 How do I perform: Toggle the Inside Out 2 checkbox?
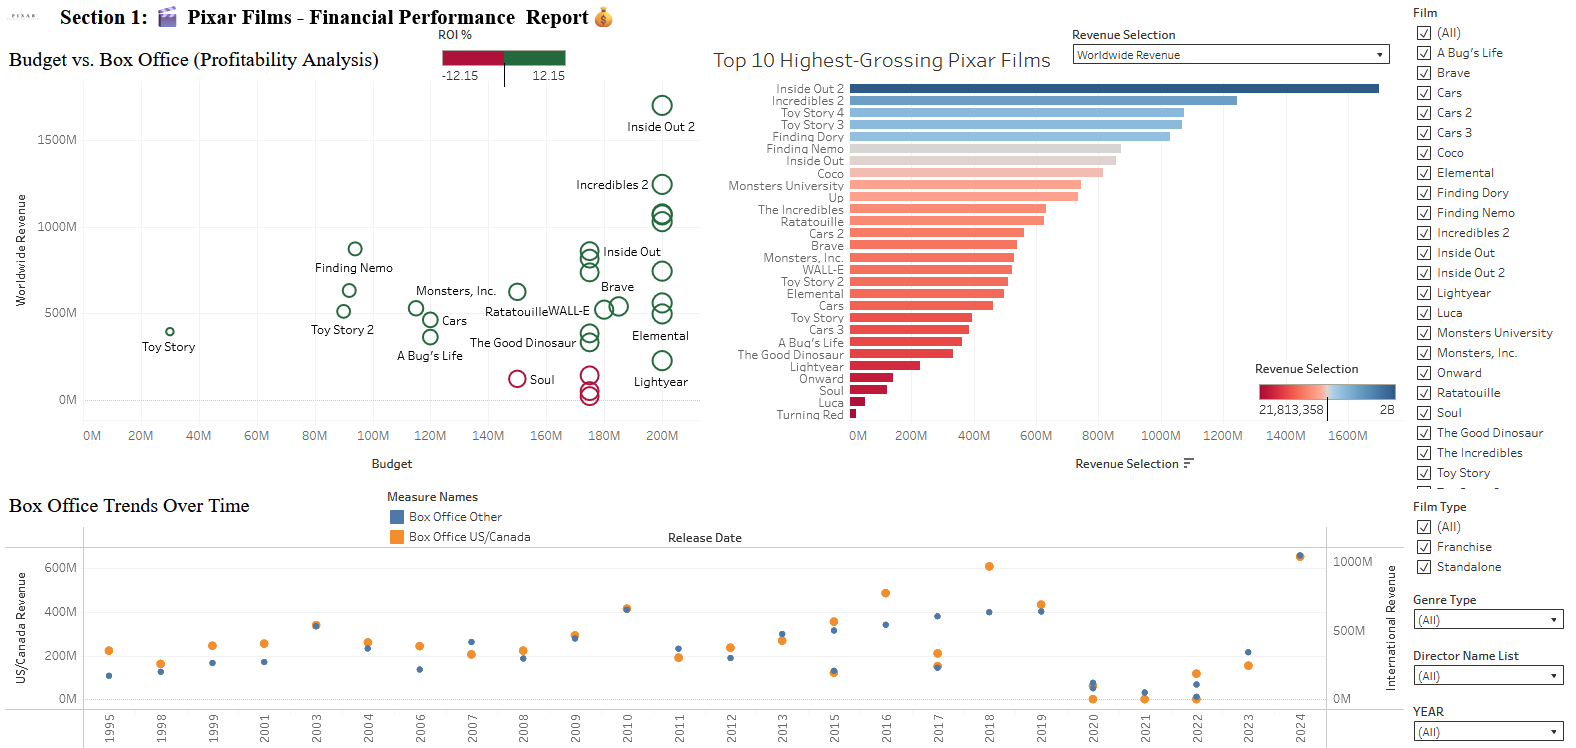tap(1424, 273)
